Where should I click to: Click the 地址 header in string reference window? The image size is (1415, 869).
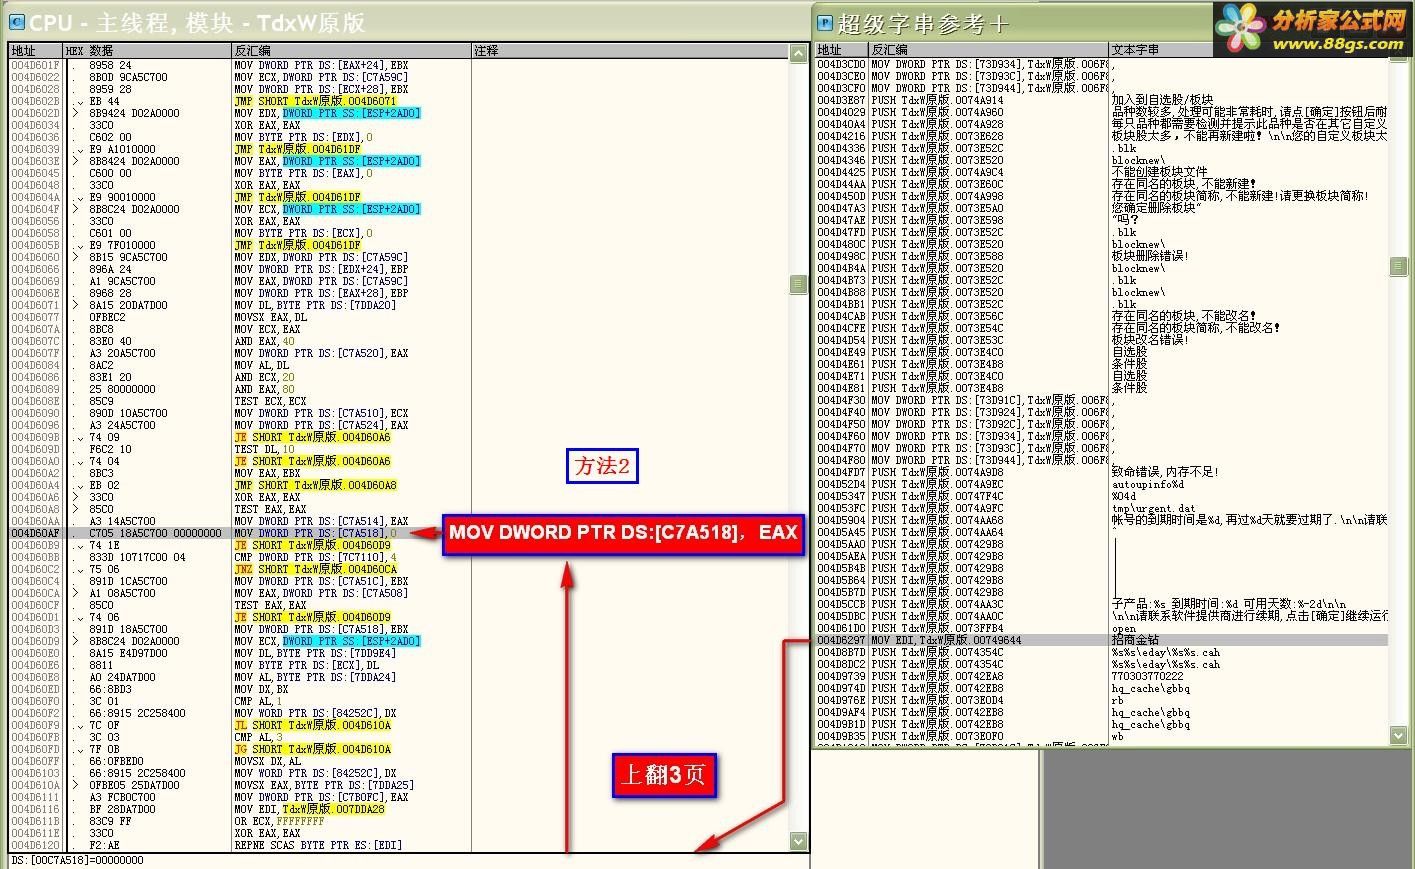pos(841,49)
